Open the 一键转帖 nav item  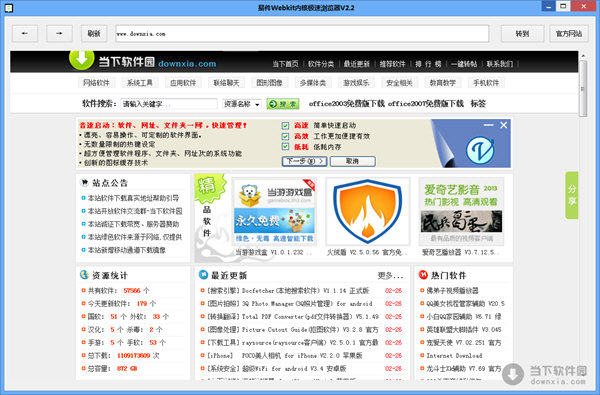click(x=464, y=64)
